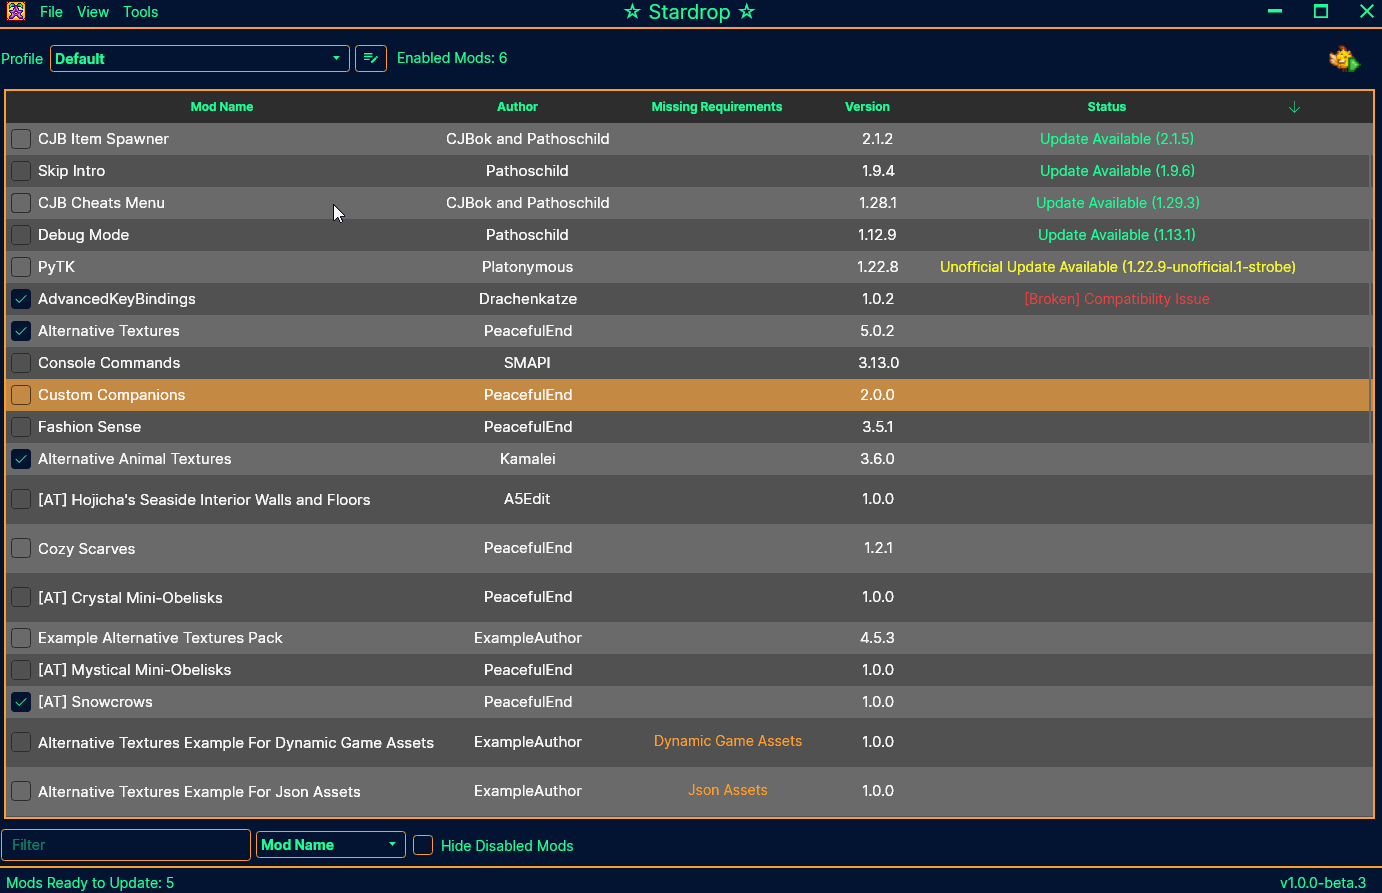Toggle the CJB Cheats Menu checkbox

coord(21,203)
